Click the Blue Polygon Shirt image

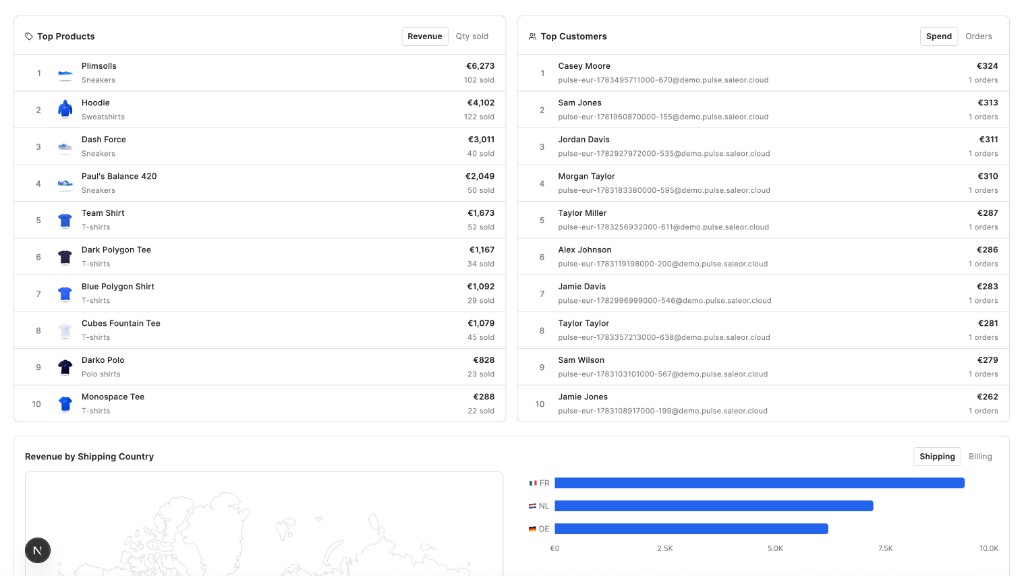point(65,294)
